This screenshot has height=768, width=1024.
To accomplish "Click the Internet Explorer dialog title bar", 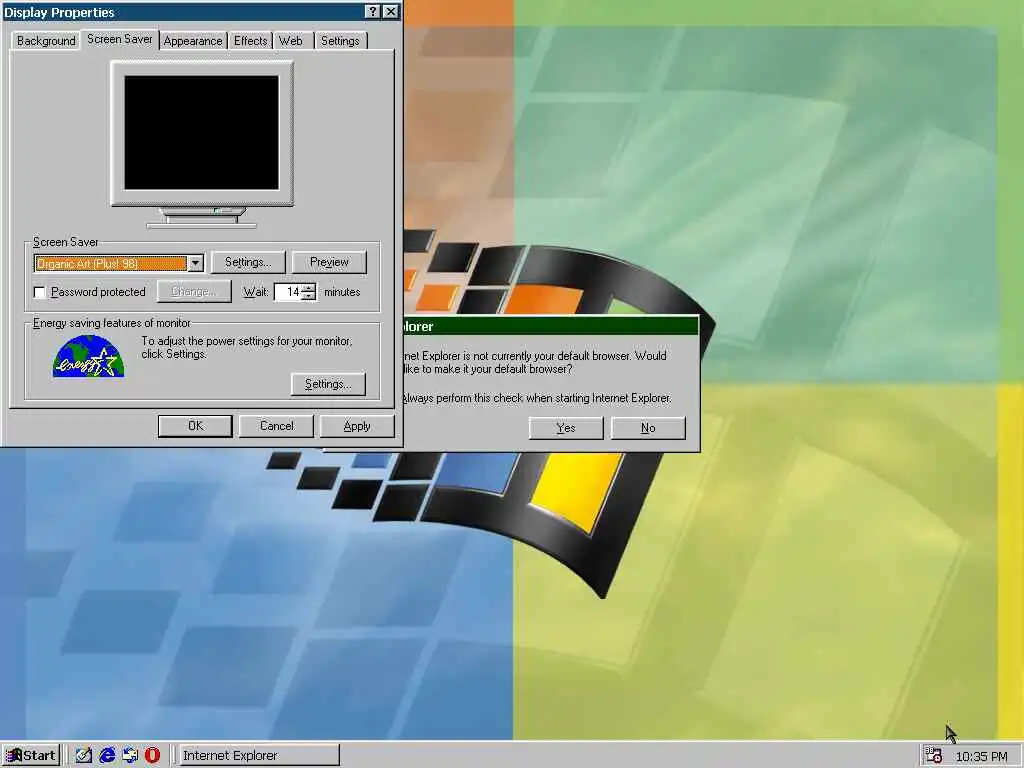I will 551,326.
